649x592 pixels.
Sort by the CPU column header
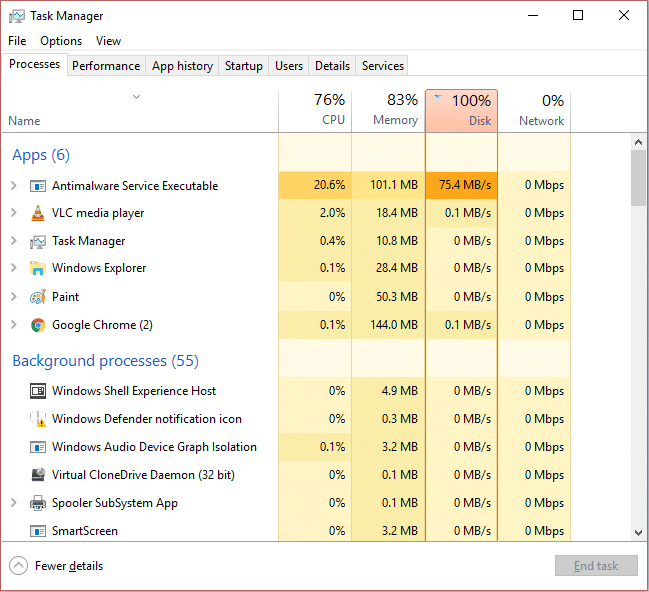tap(315, 111)
